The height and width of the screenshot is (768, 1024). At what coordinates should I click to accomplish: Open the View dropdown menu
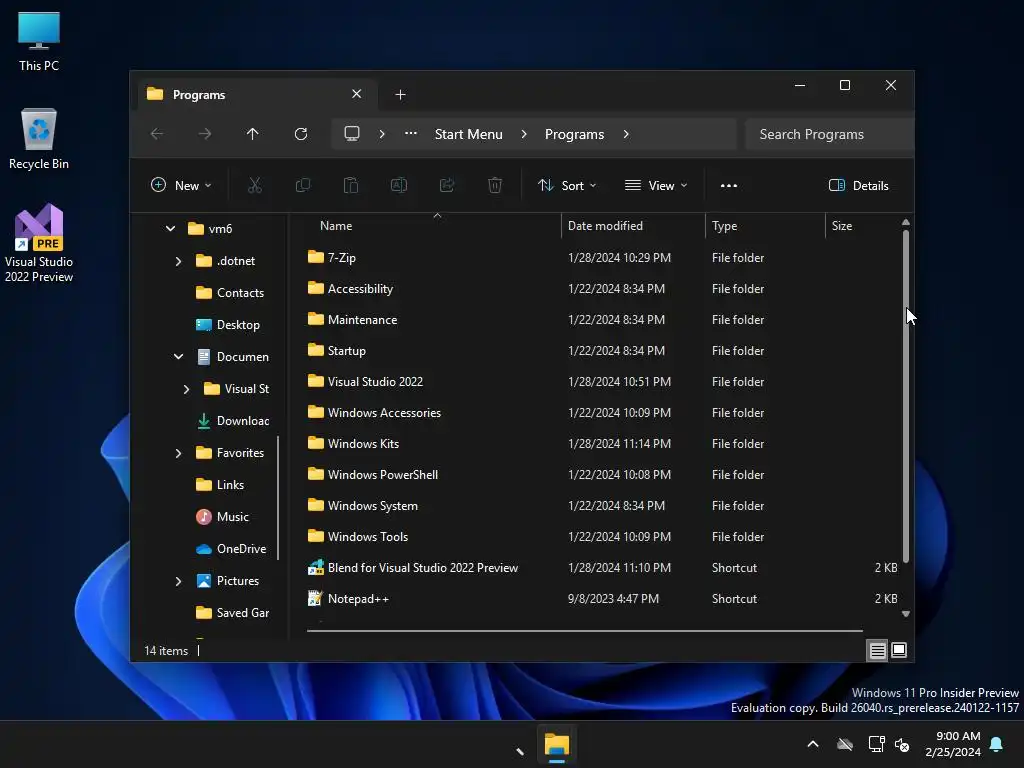656,185
